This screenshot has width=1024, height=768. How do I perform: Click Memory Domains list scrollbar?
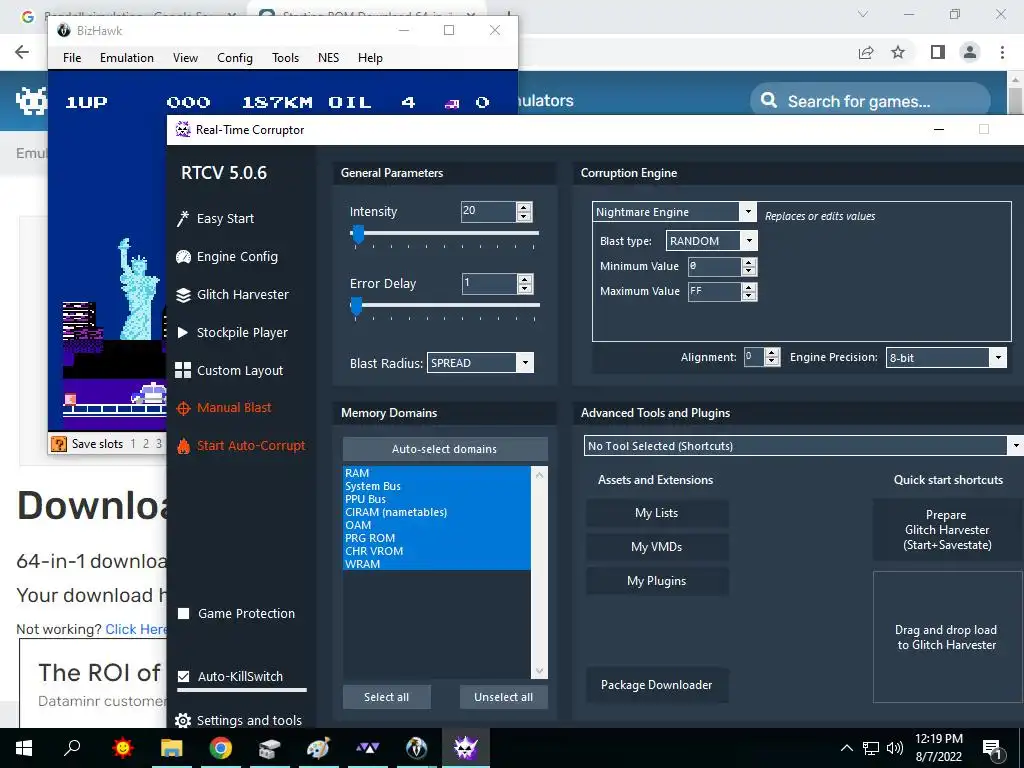pos(539,572)
